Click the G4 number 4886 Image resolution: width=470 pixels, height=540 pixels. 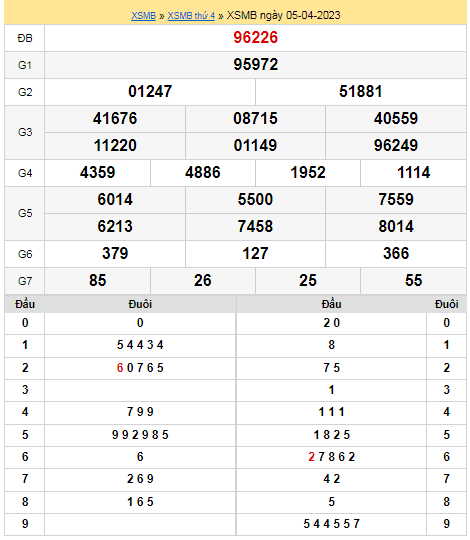coord(202,173)
